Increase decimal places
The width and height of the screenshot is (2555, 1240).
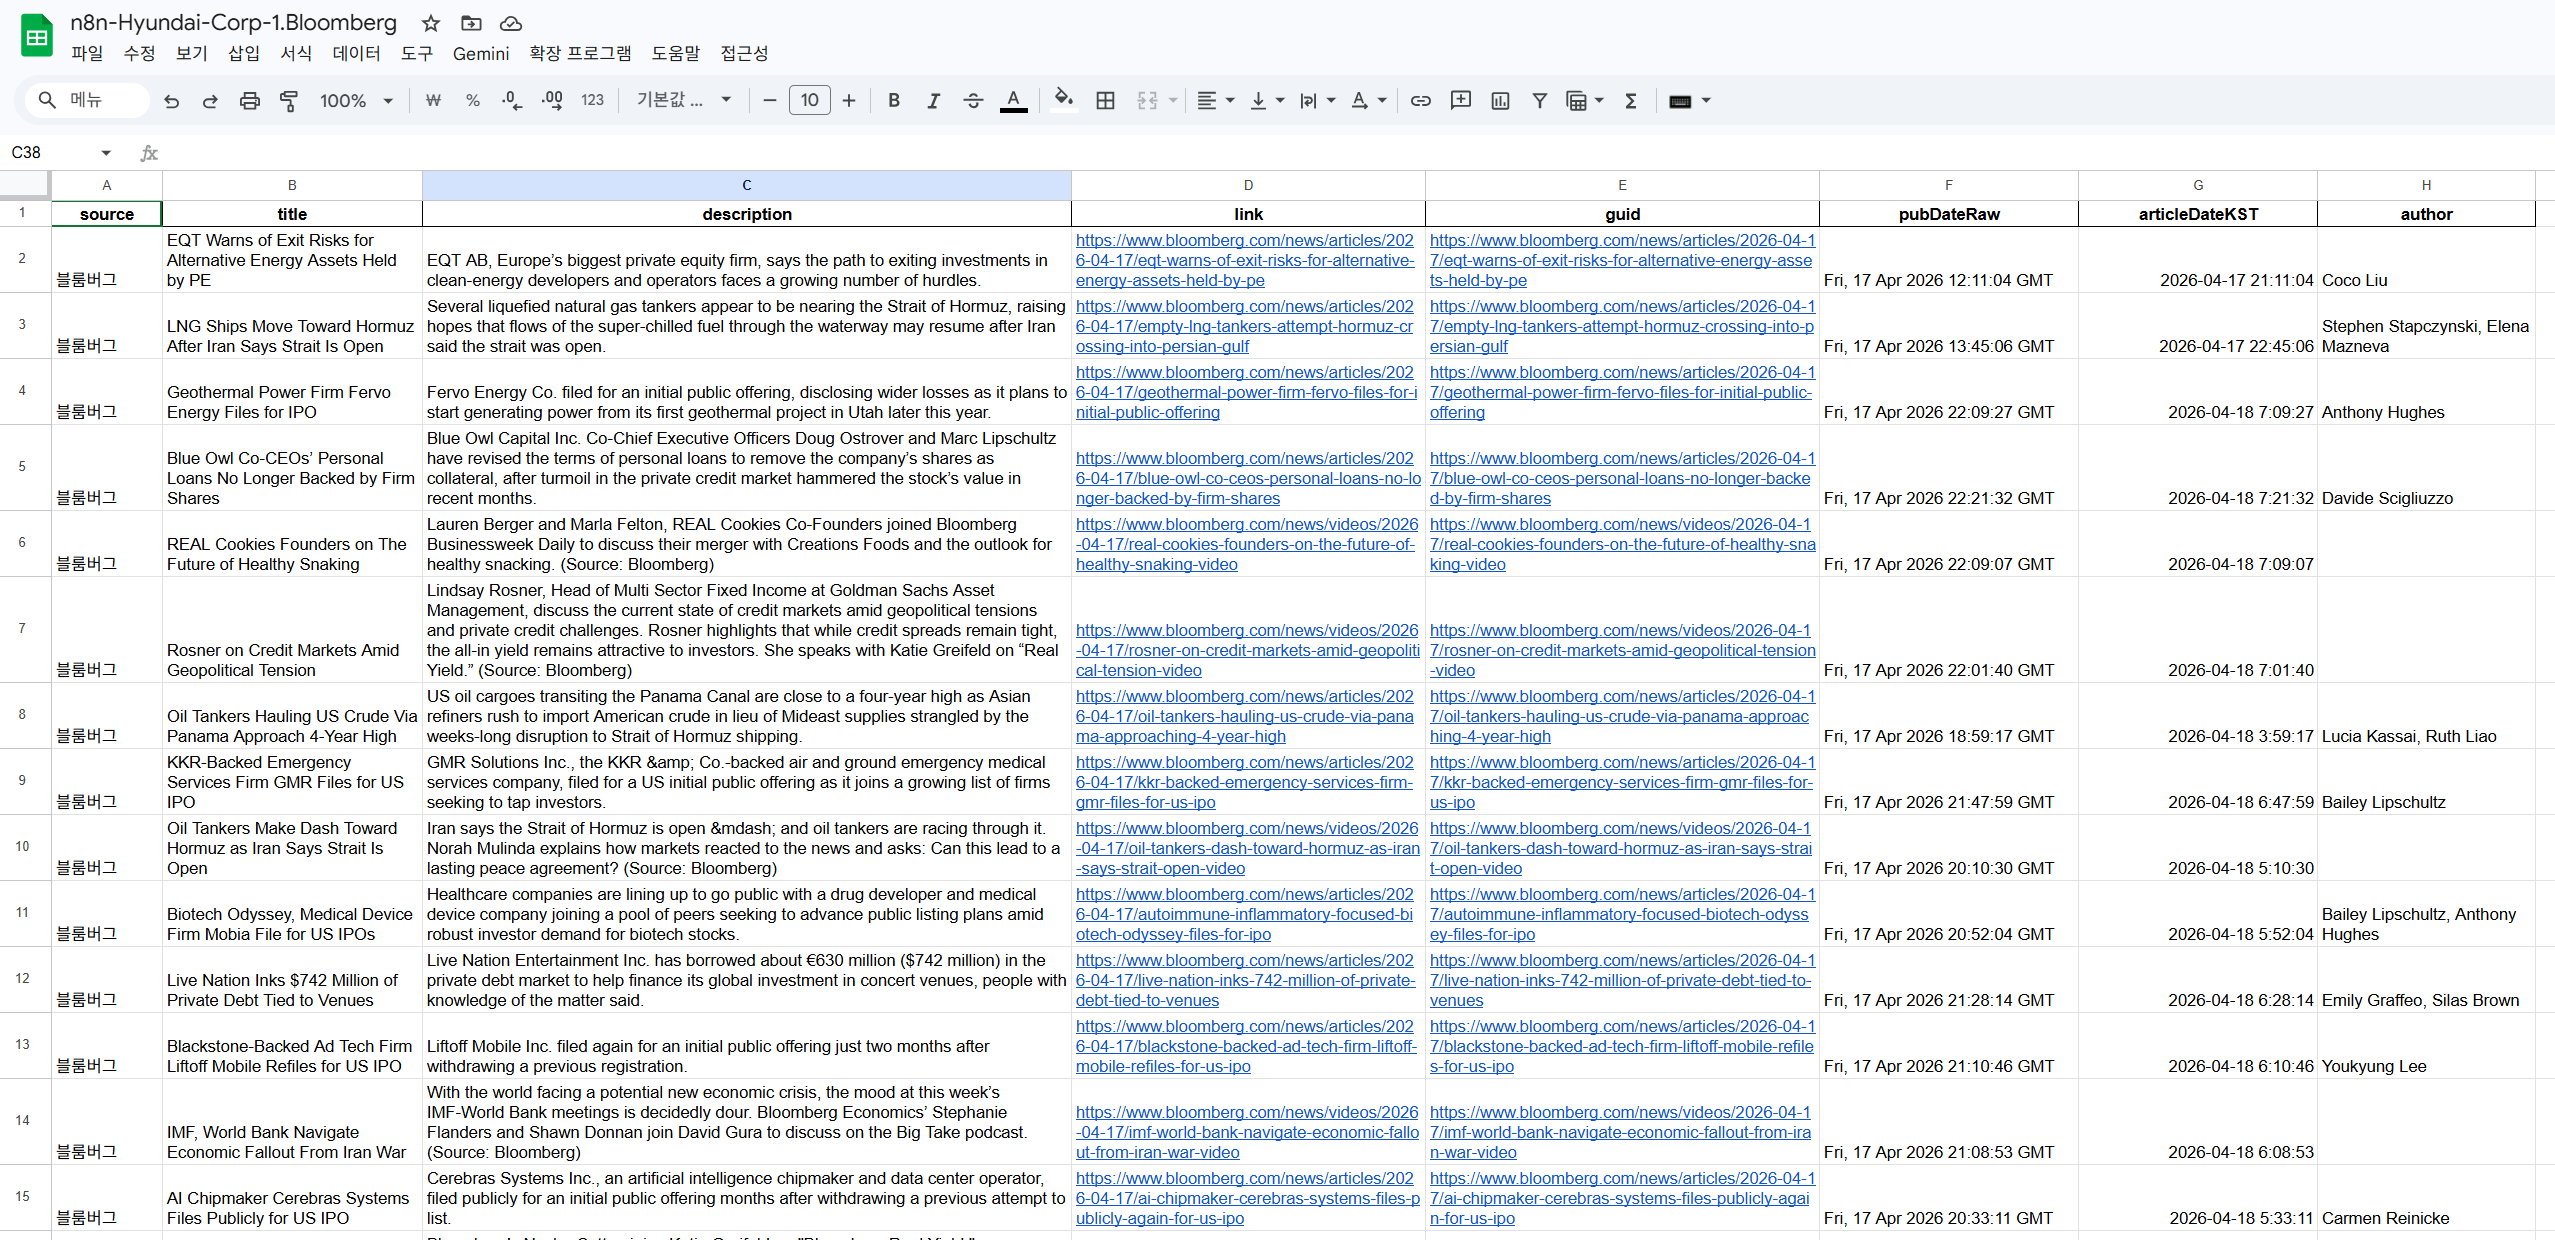(552, 100)
